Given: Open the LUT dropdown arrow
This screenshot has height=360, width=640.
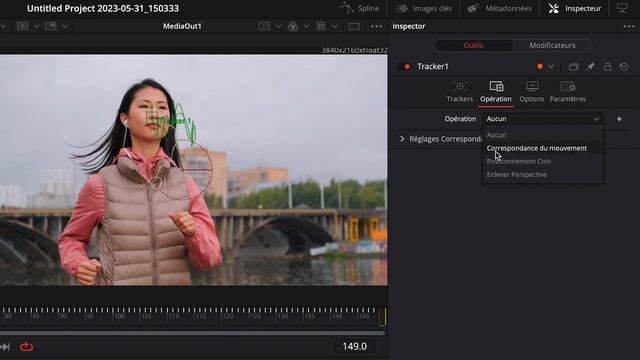Looking at the screenshot, I should (x=278, y=27).
